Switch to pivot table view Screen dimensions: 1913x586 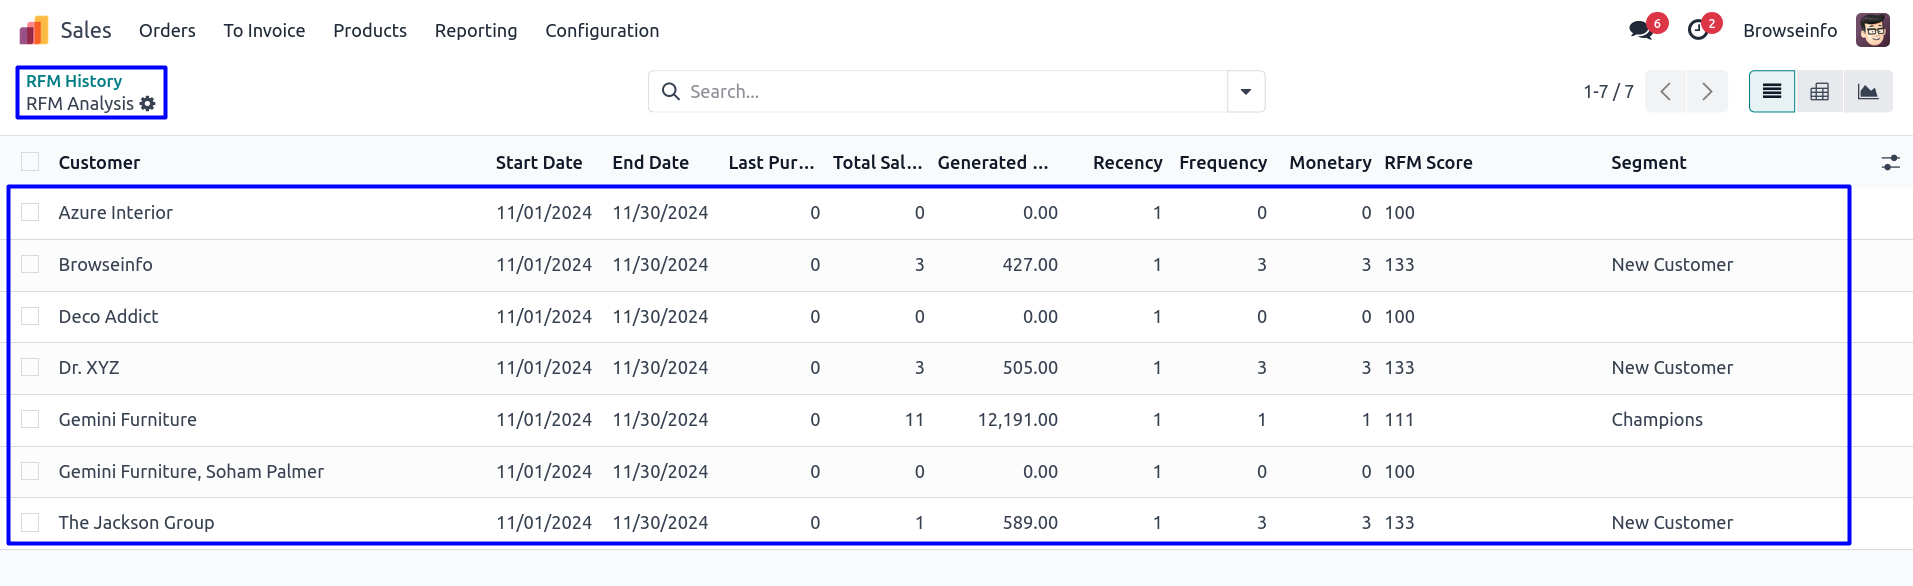pyautogui.click(x=1820, y=92)
